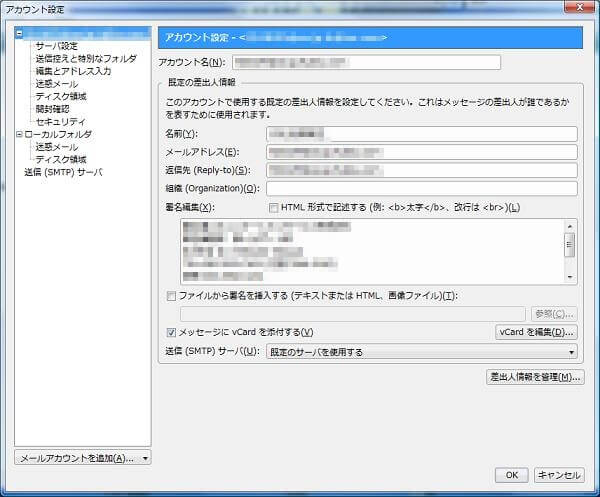Click the 組織 (Organization) input field

click(x=422, y=189)
